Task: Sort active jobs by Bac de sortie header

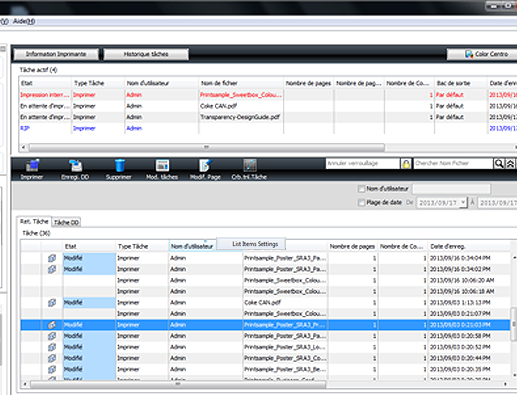Action: tap(460, 83)
